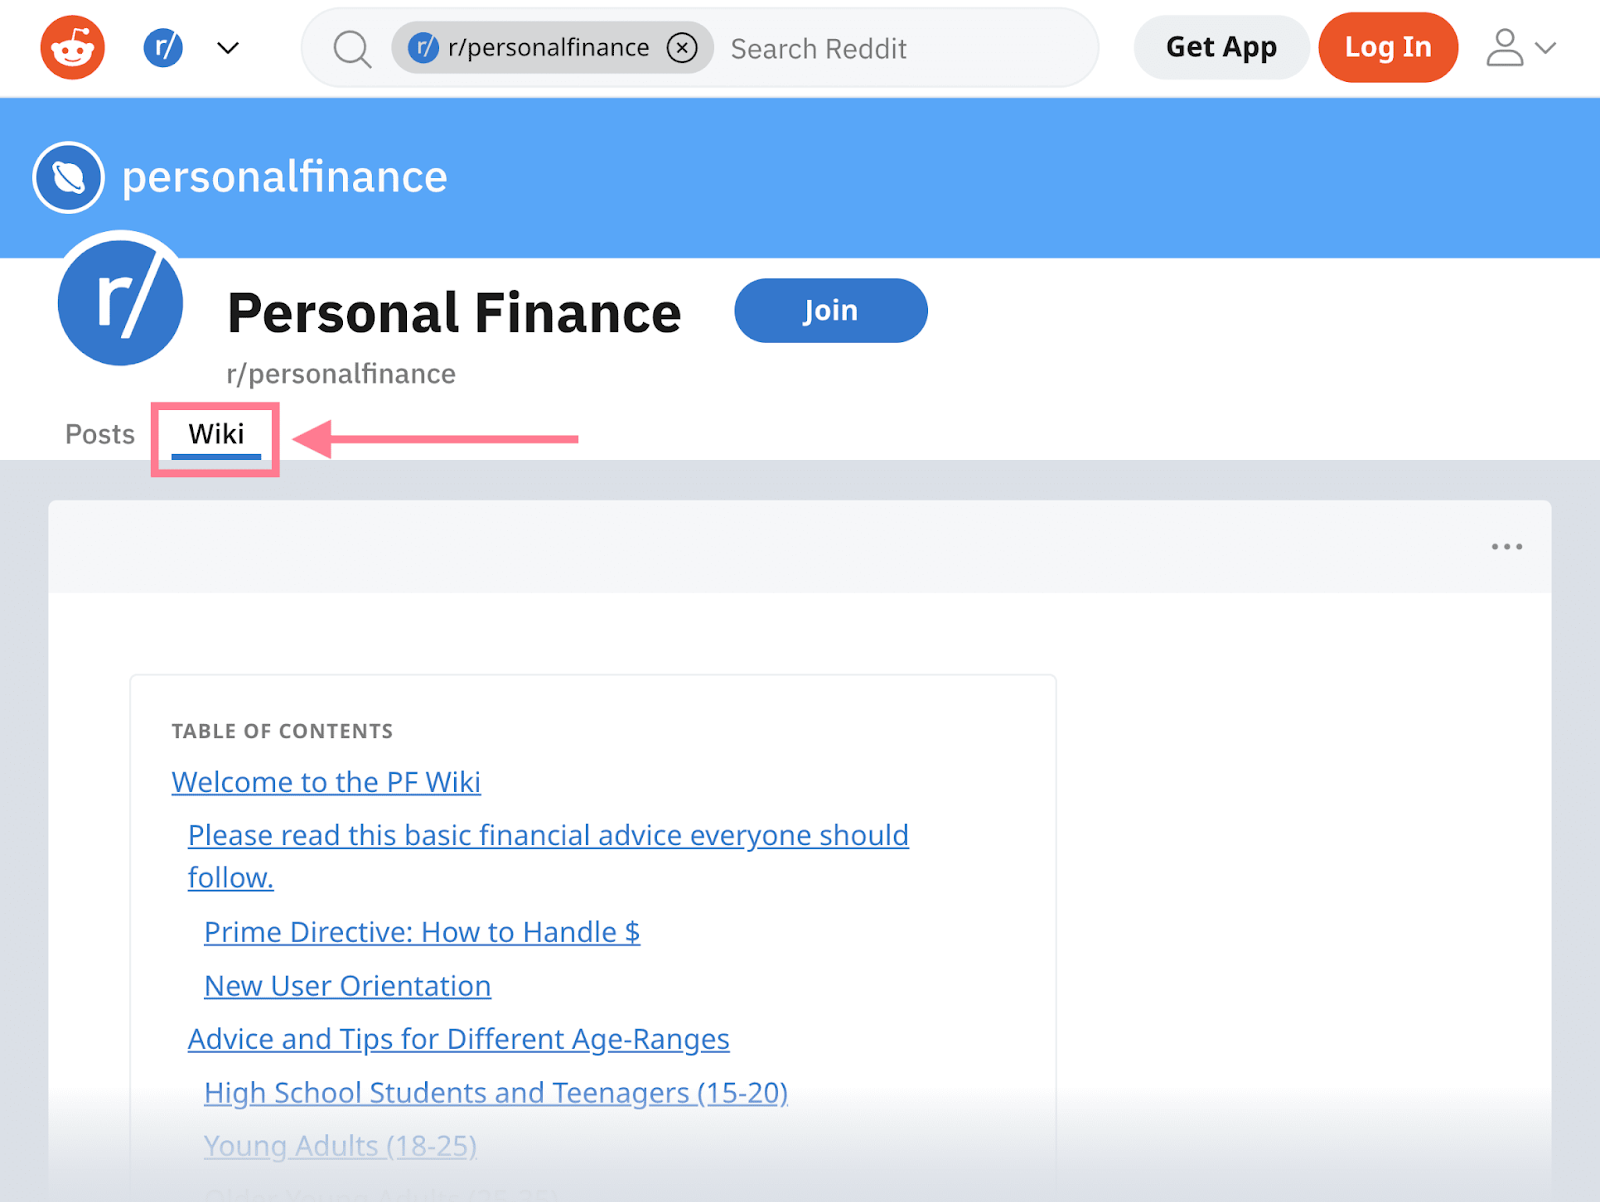Open the three-dot wiki options menu
This screenshot has height=1202, width=1600.
(x=1506, y=547)
